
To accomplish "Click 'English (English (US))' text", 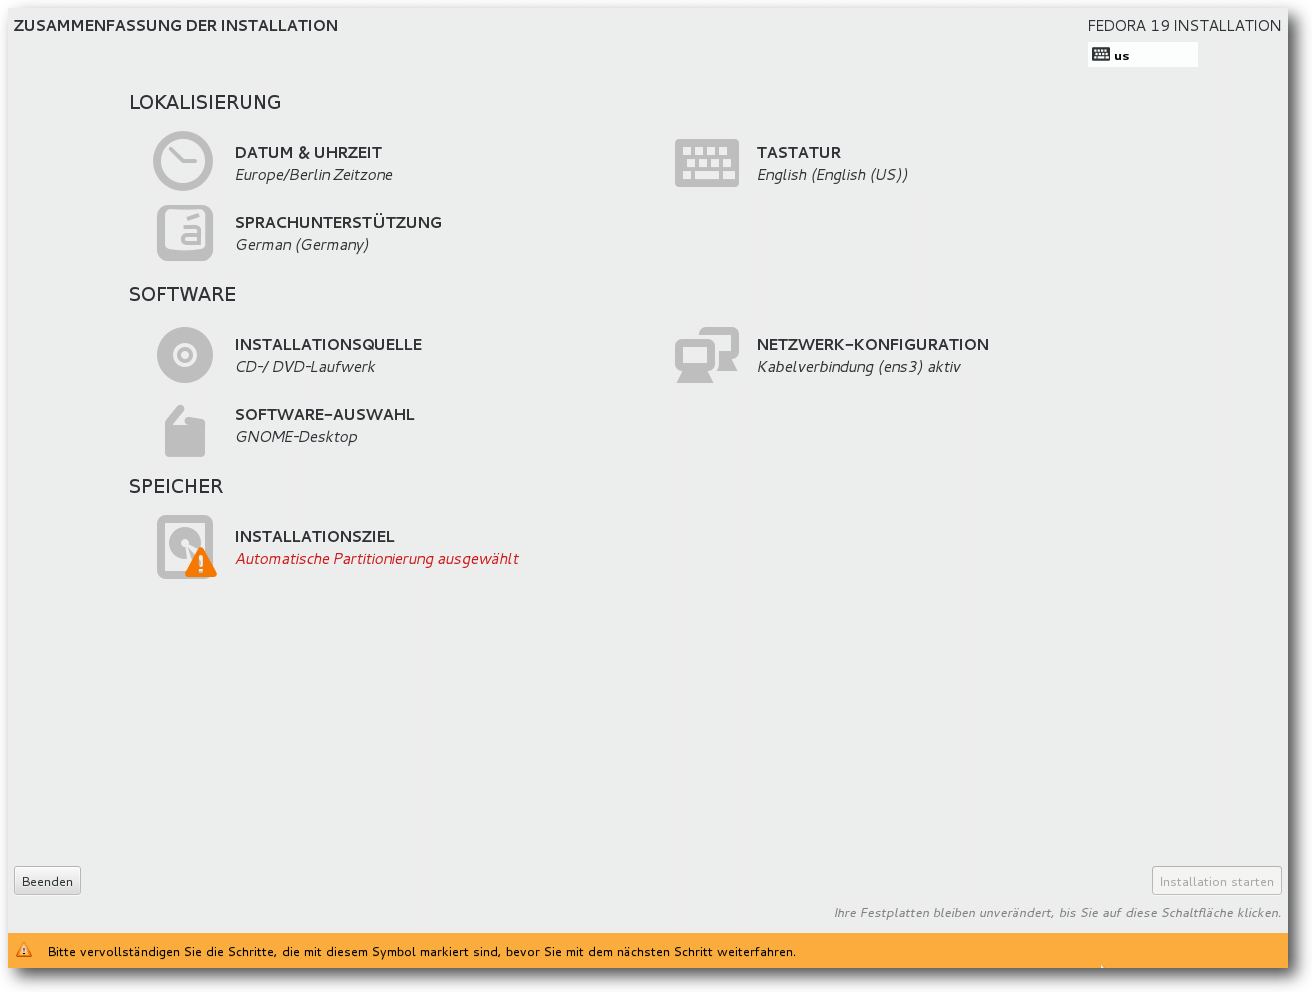I will tap(832, 175).
